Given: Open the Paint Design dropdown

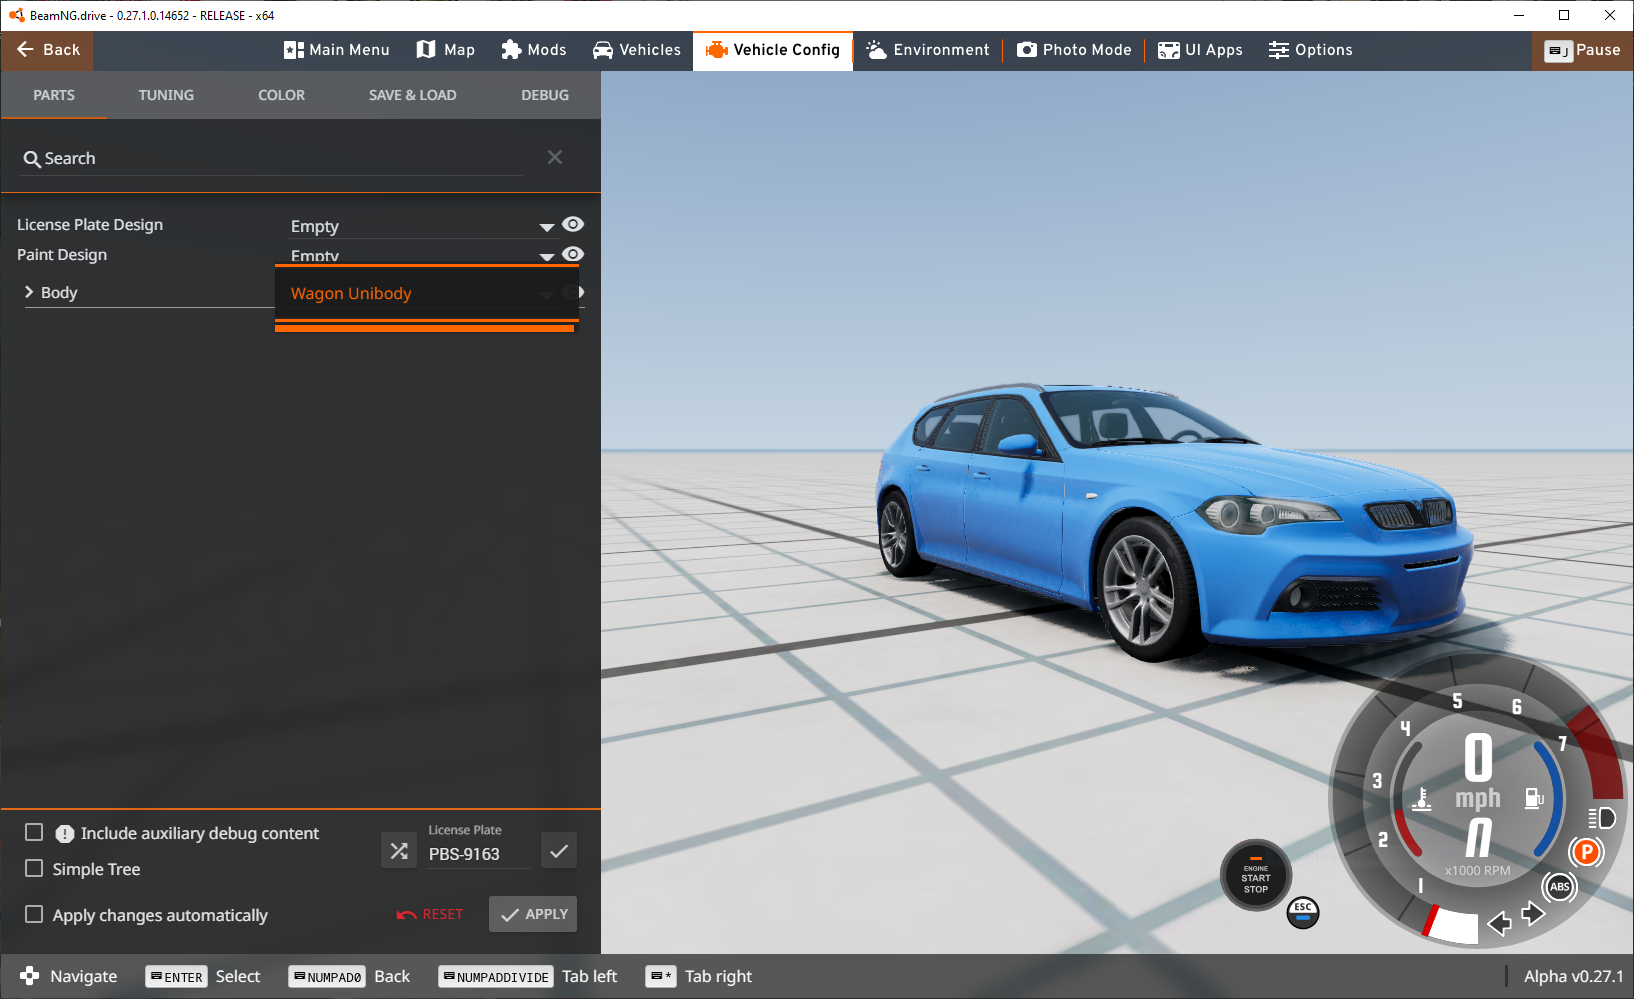Looking at the screenshot, I should click(422, 255).
